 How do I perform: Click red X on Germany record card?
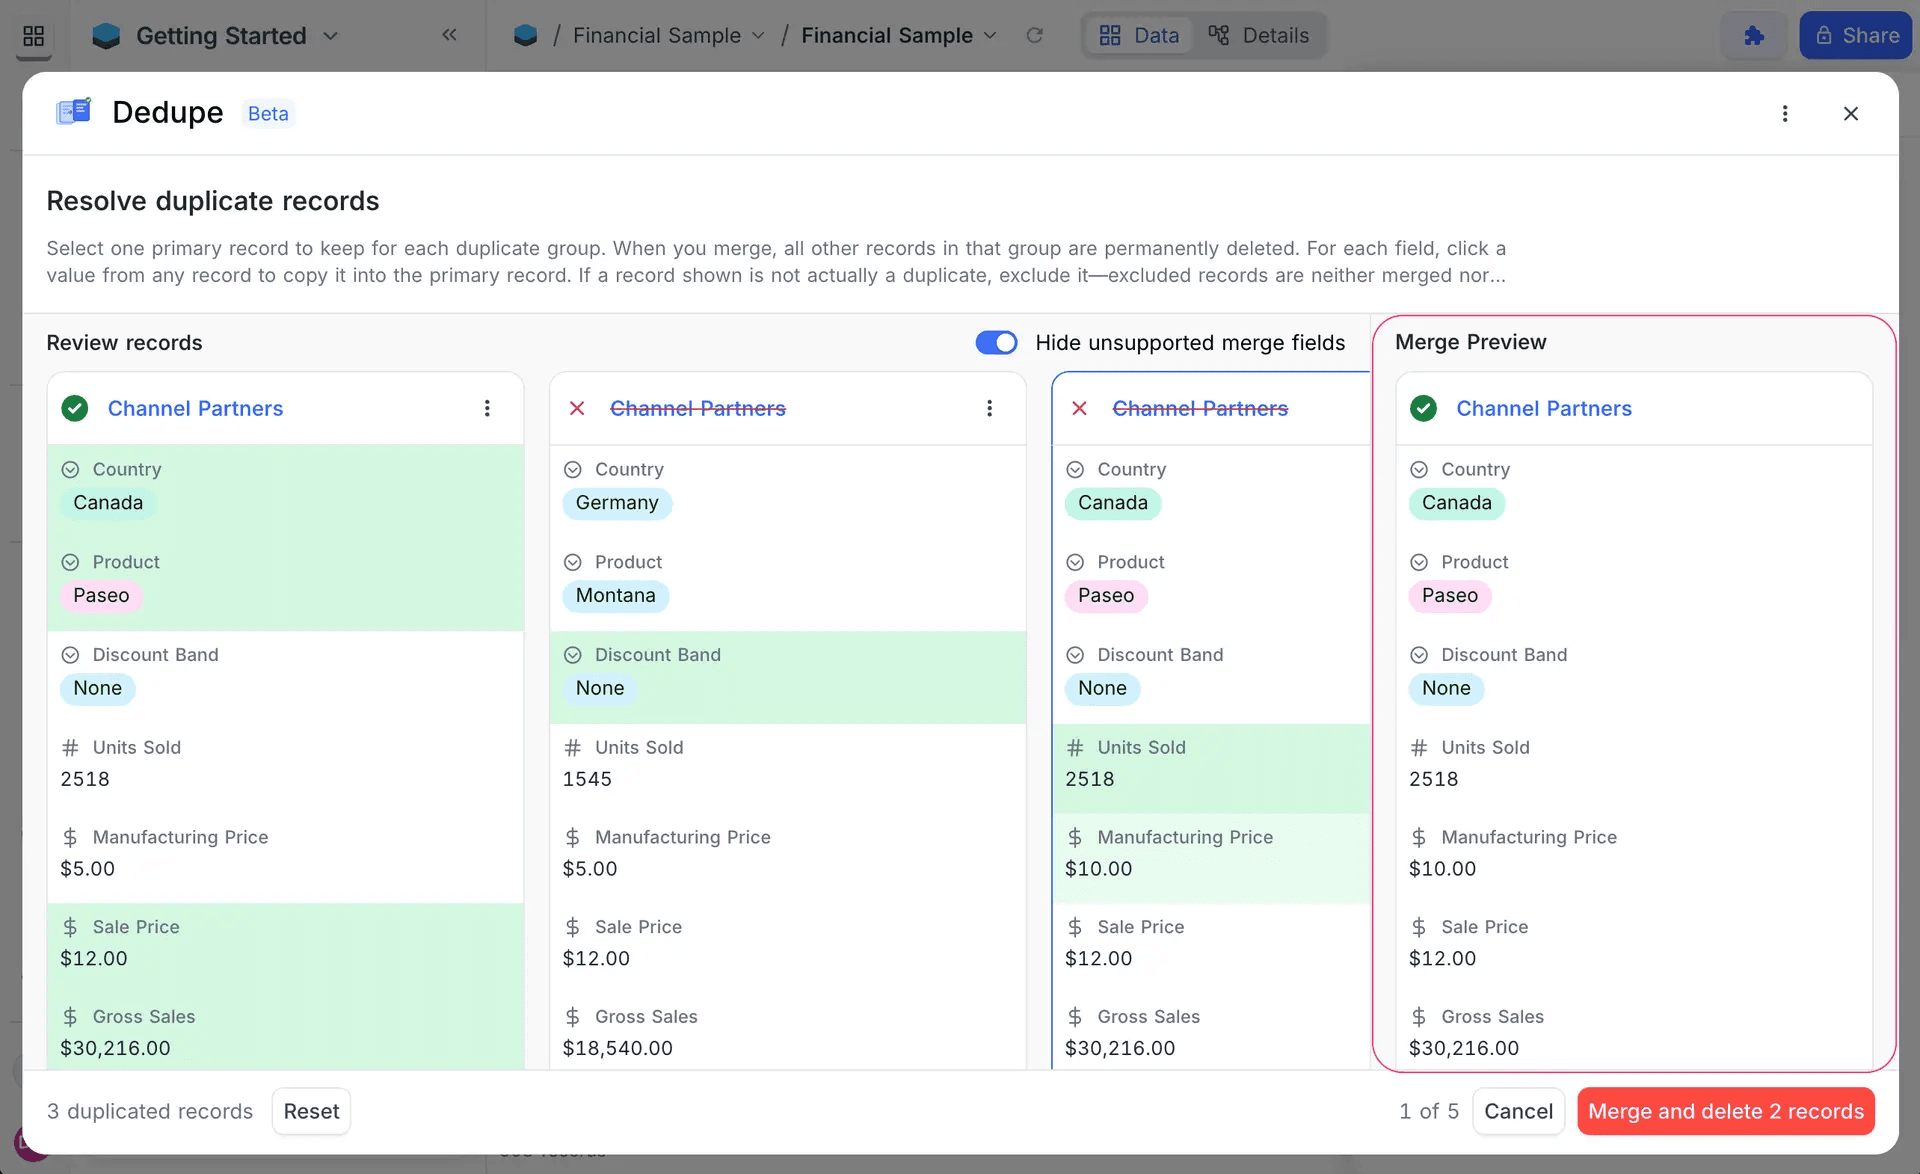pyautogui.click(x=577, y=408)
